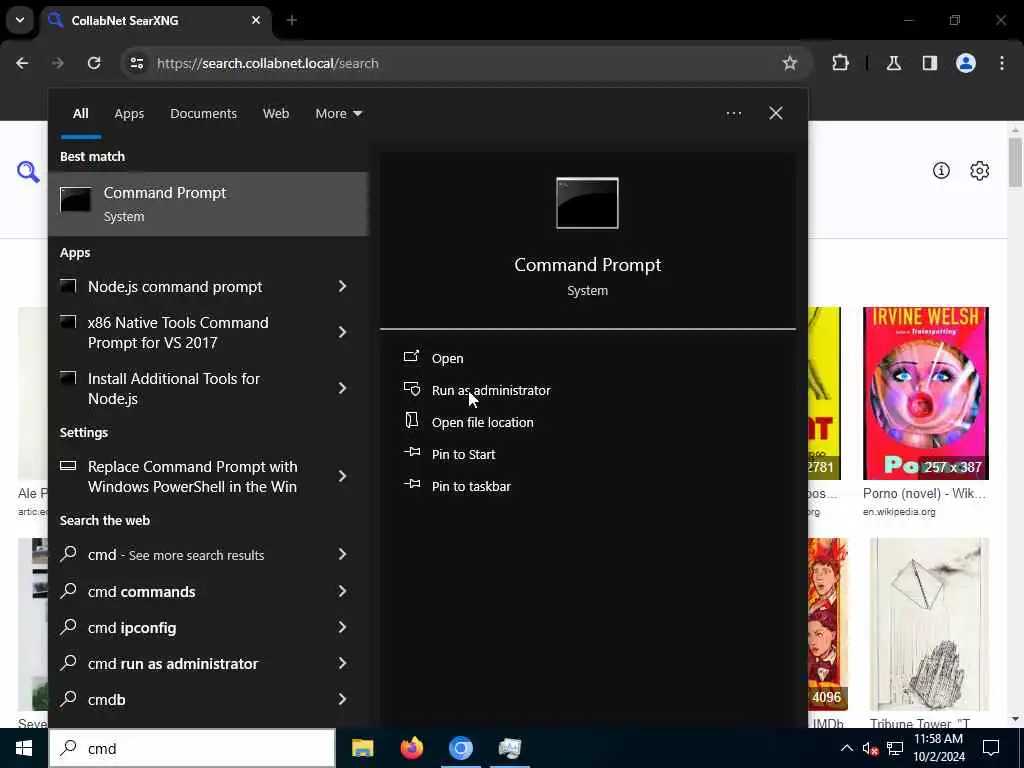Bookmark this page with the star icon
This screenshot has height=768, width=1024.
(x=790, y=63)
